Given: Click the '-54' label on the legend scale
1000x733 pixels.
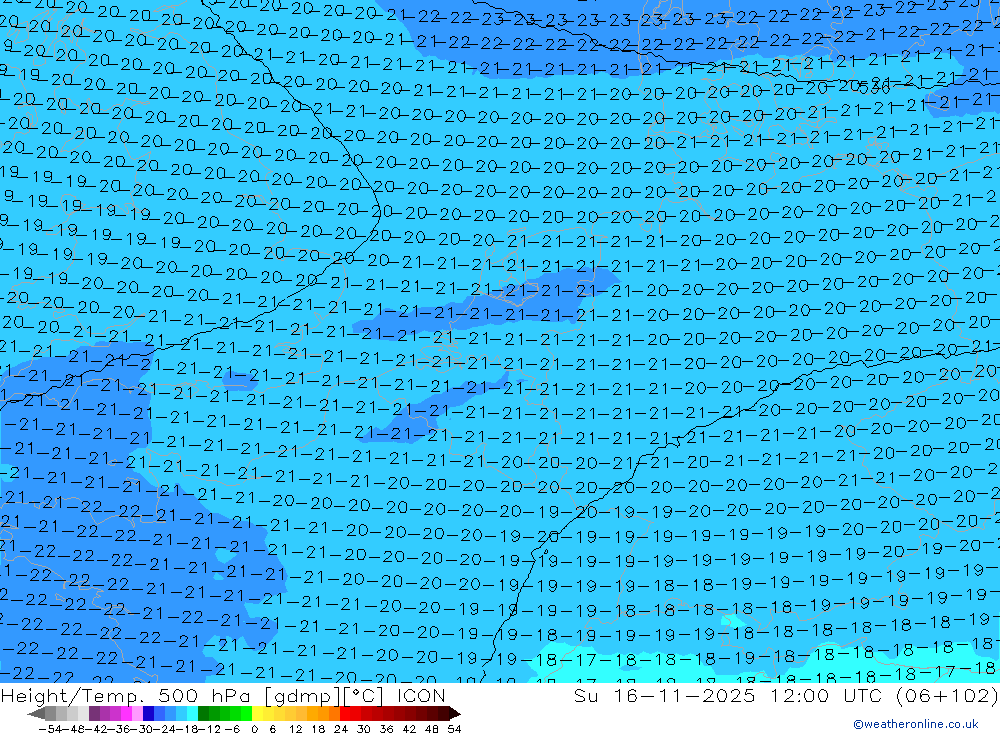Looking at the screenshot, I should [x=50, y=729].
